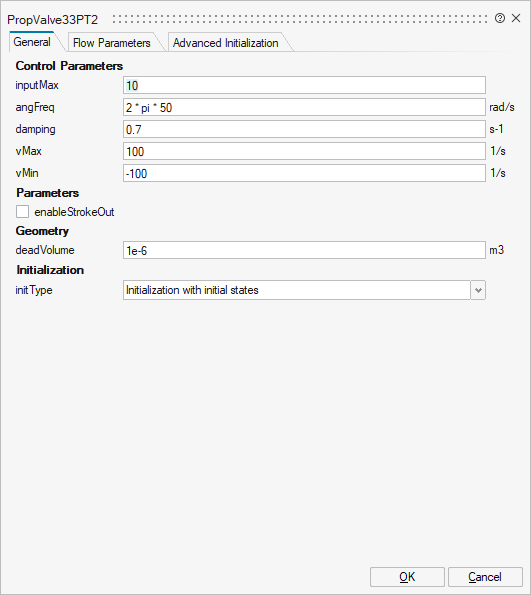The height and width of the screenshot is (595, 531).
Task: Click the PropValve33PT2 dialog title
Action: [52, 19]
